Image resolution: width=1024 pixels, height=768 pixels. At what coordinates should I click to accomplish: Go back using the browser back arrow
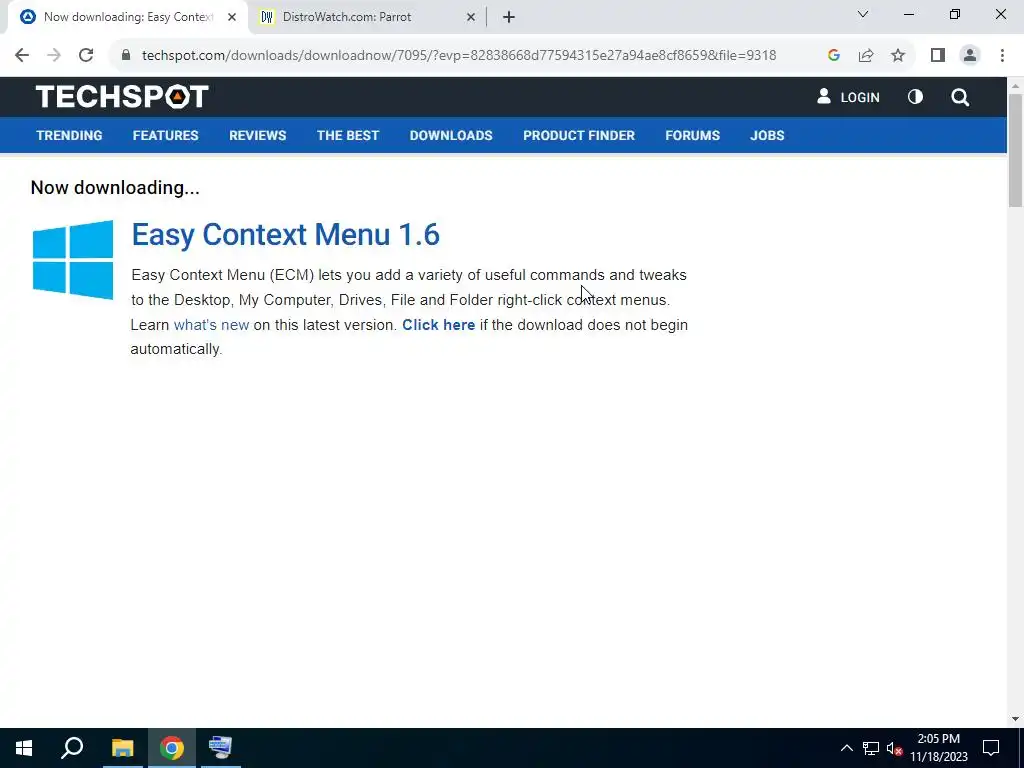(22, 56)
